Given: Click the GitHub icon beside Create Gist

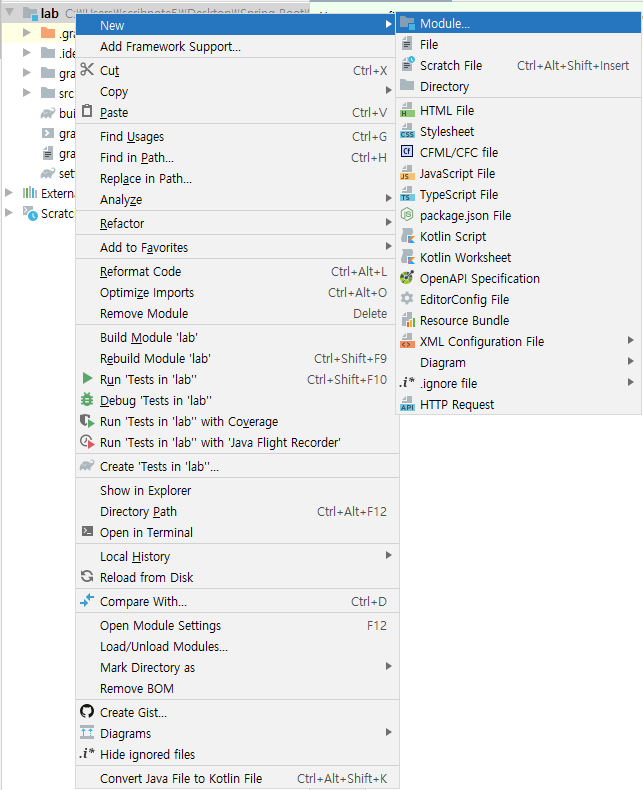Looking at the screenshot, I should tap(87, 712).
